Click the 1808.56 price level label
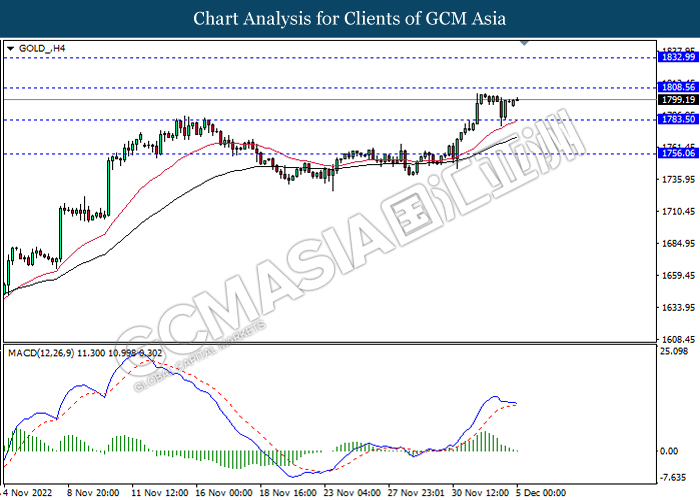Screen dimensions: 700x500 click(678, 87)
